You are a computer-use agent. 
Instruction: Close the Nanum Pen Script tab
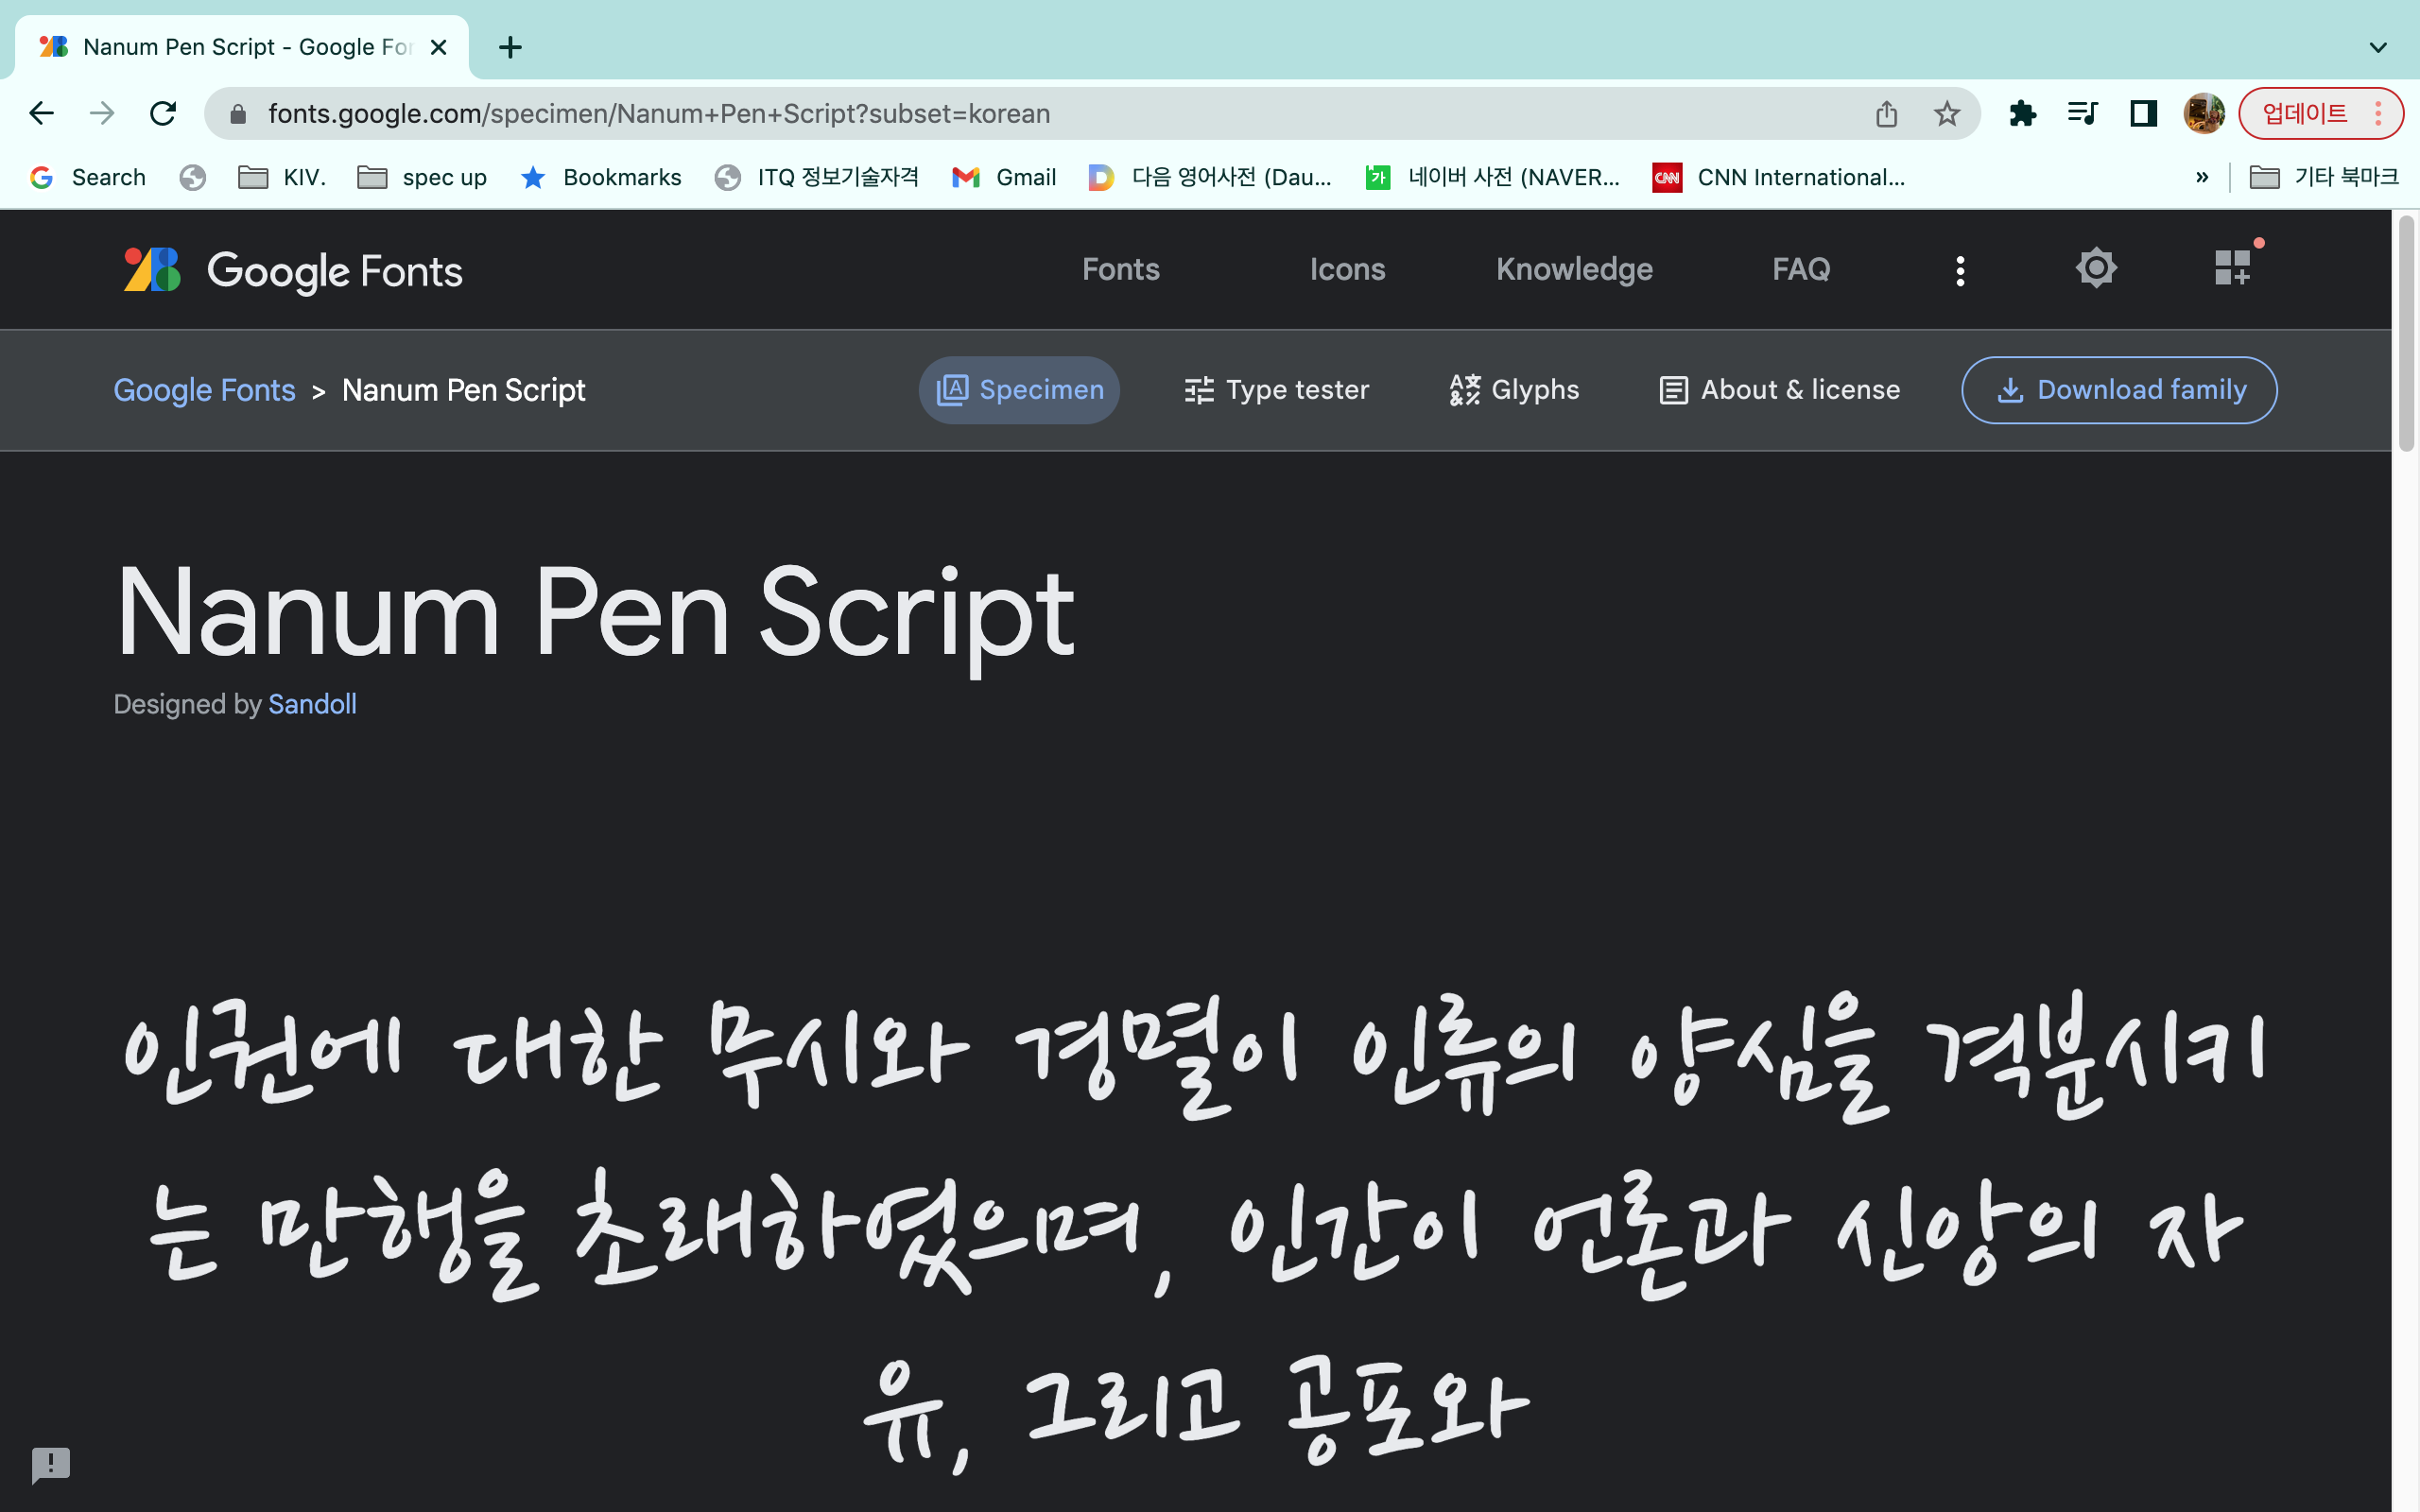point(438,47)
